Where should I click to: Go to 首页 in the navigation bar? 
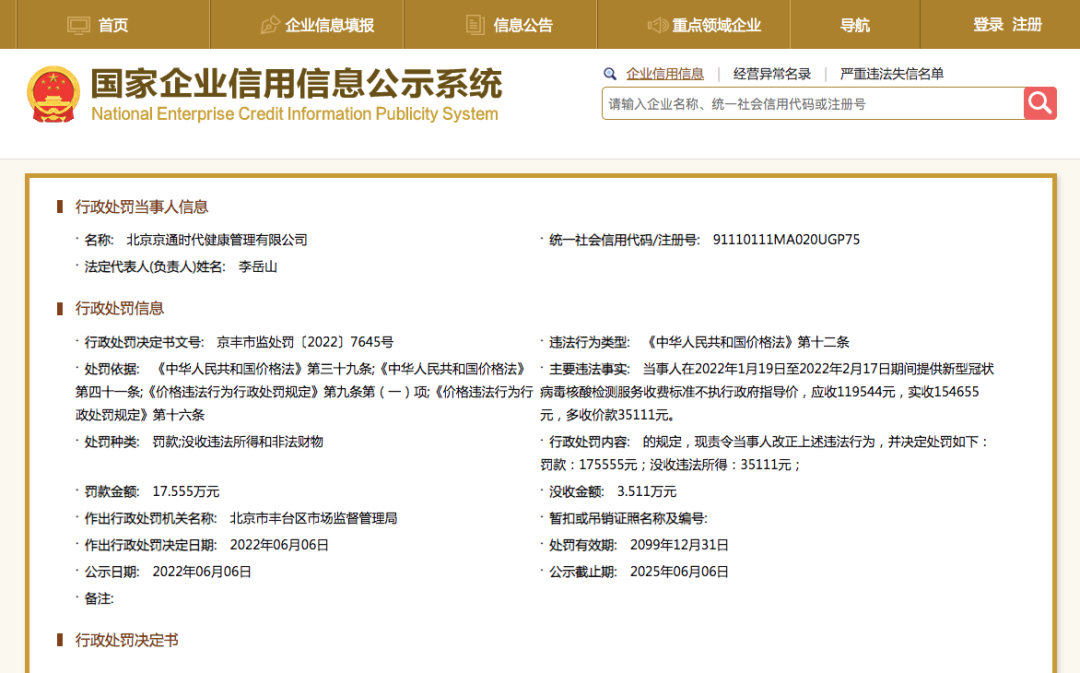[x=113, y=25]
